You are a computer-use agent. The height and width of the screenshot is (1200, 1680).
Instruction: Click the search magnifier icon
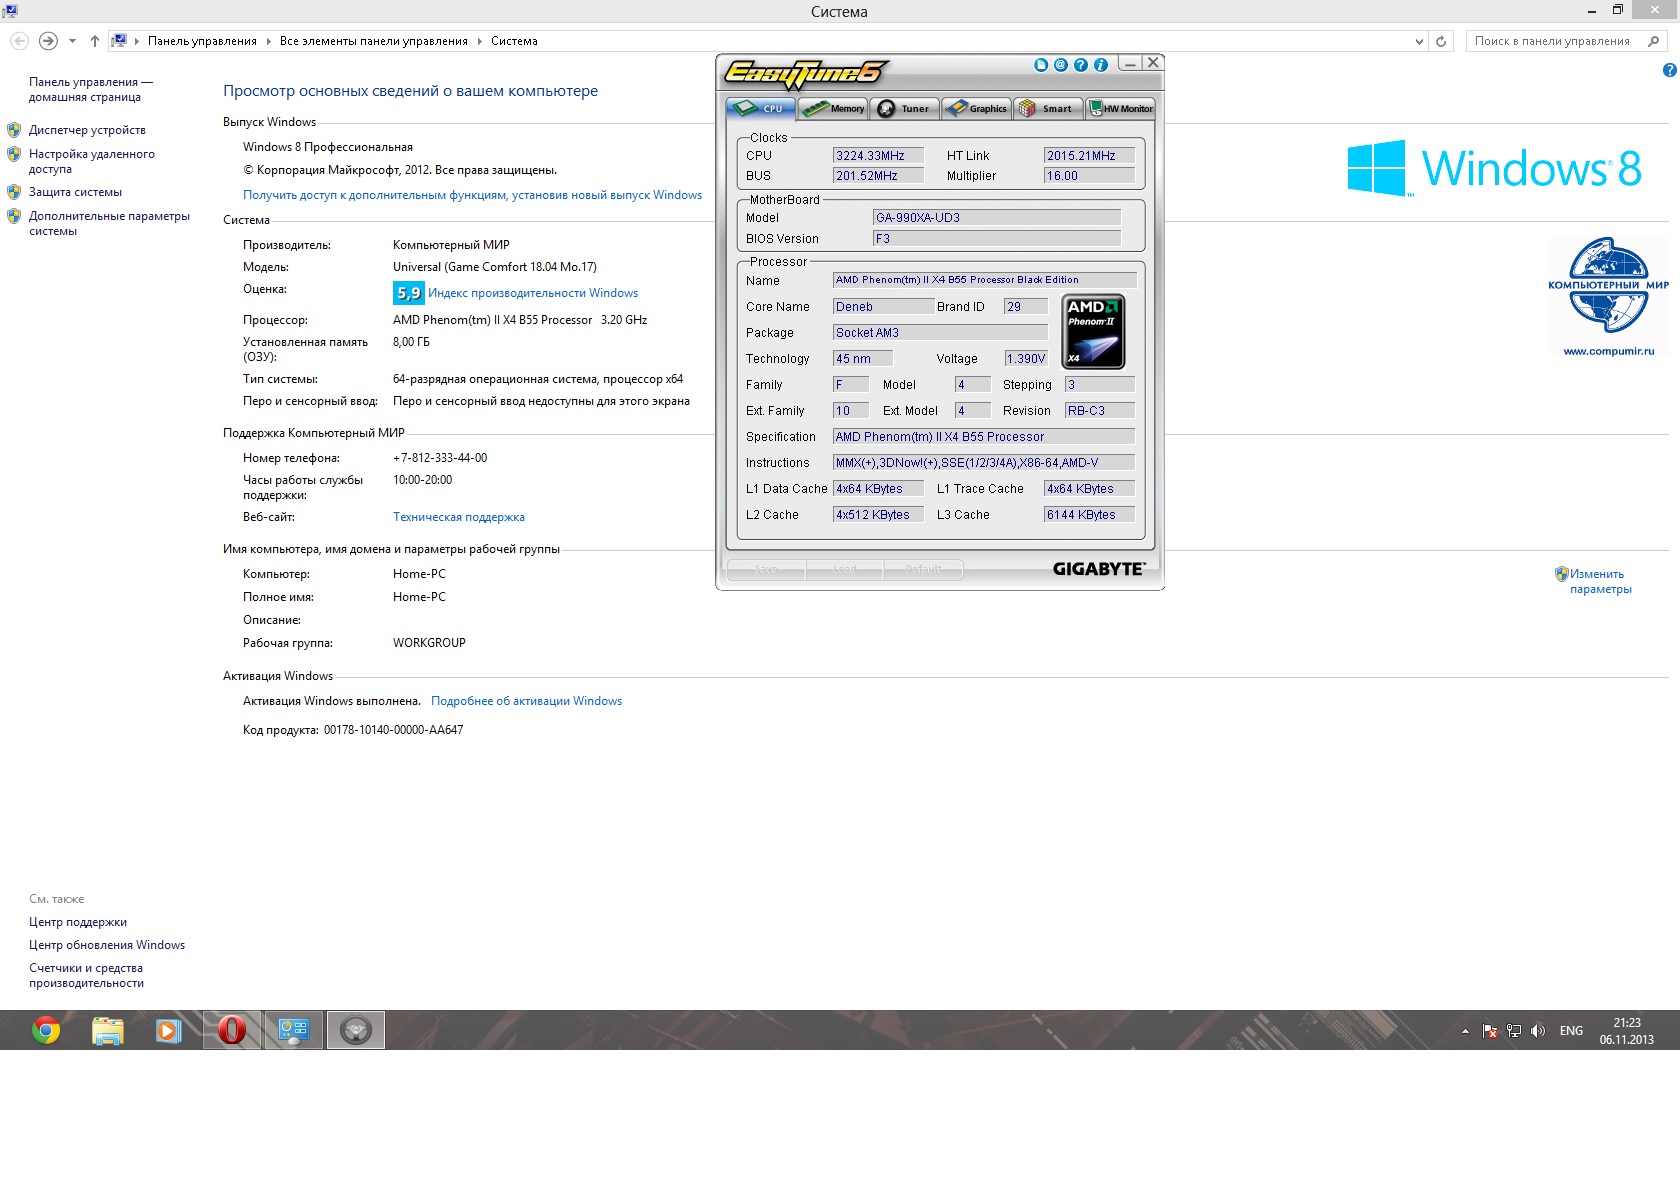[x=1654, y=41]
